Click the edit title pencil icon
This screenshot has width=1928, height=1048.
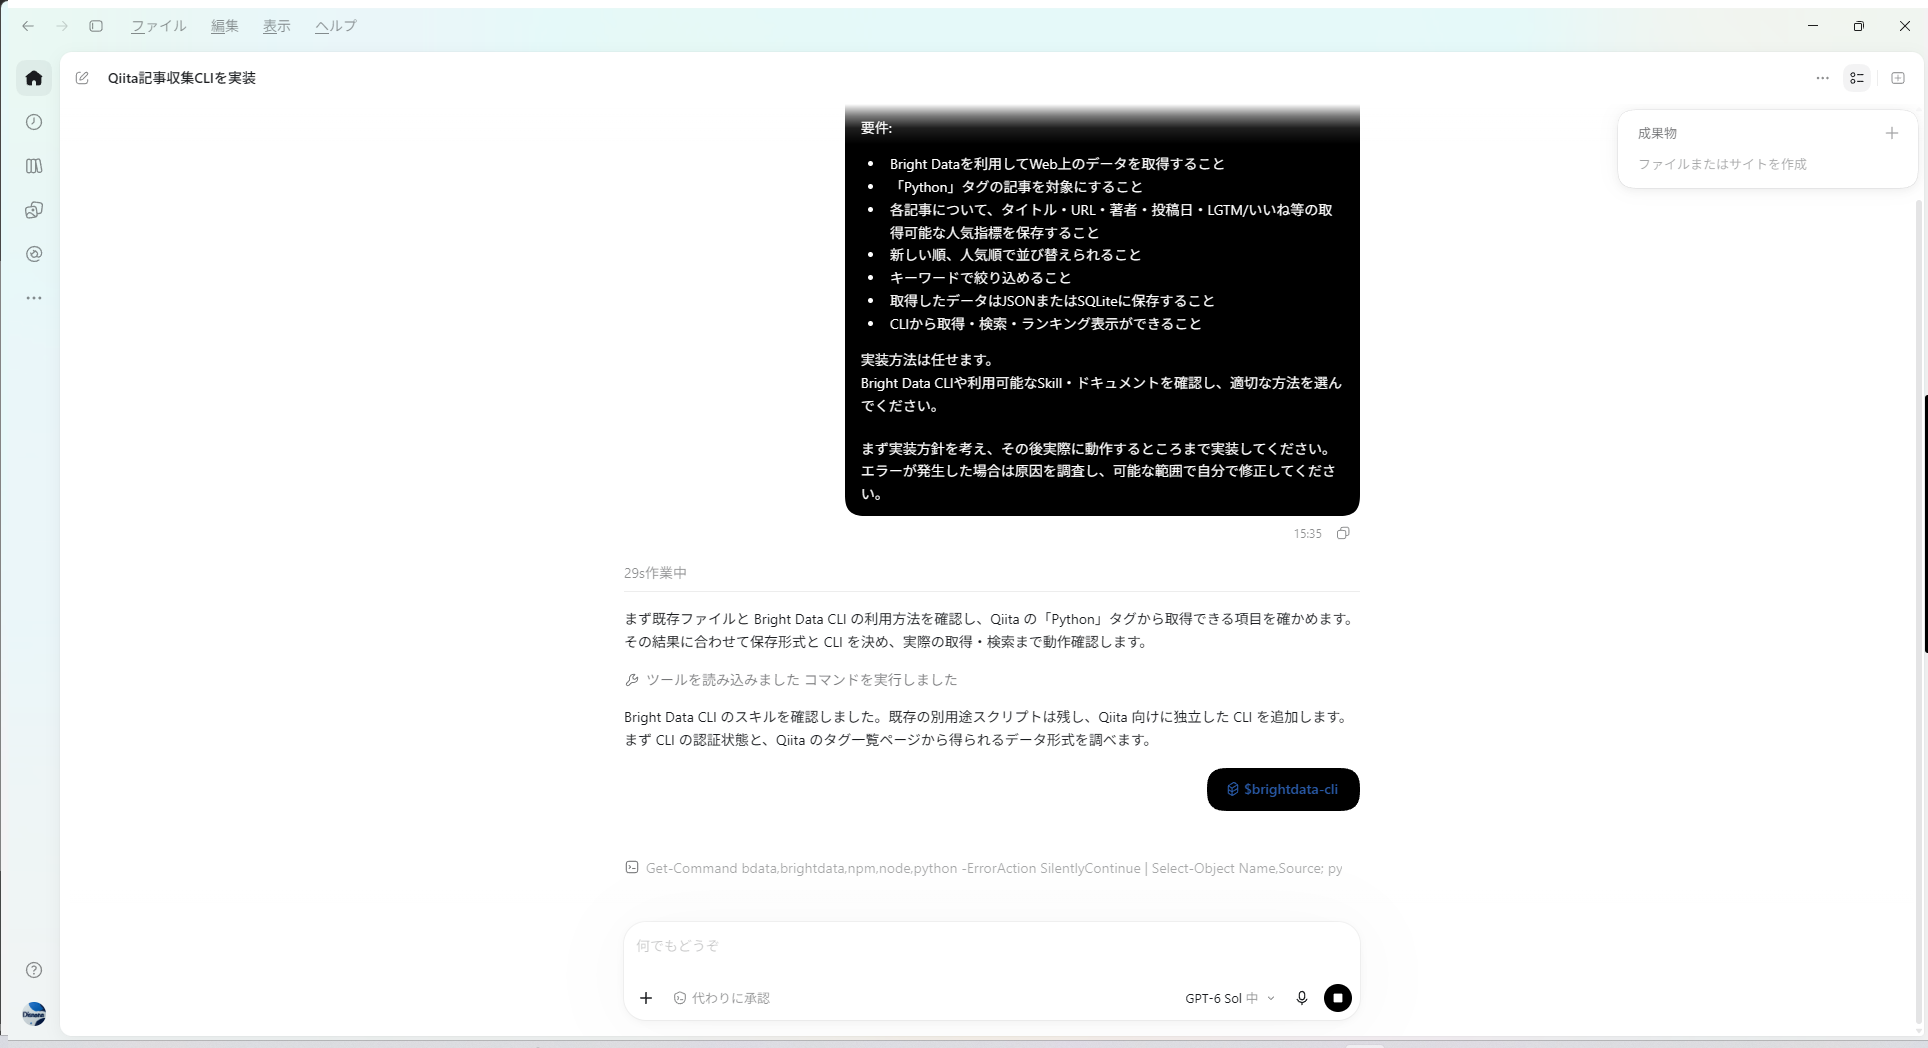[x=82, y=78]
